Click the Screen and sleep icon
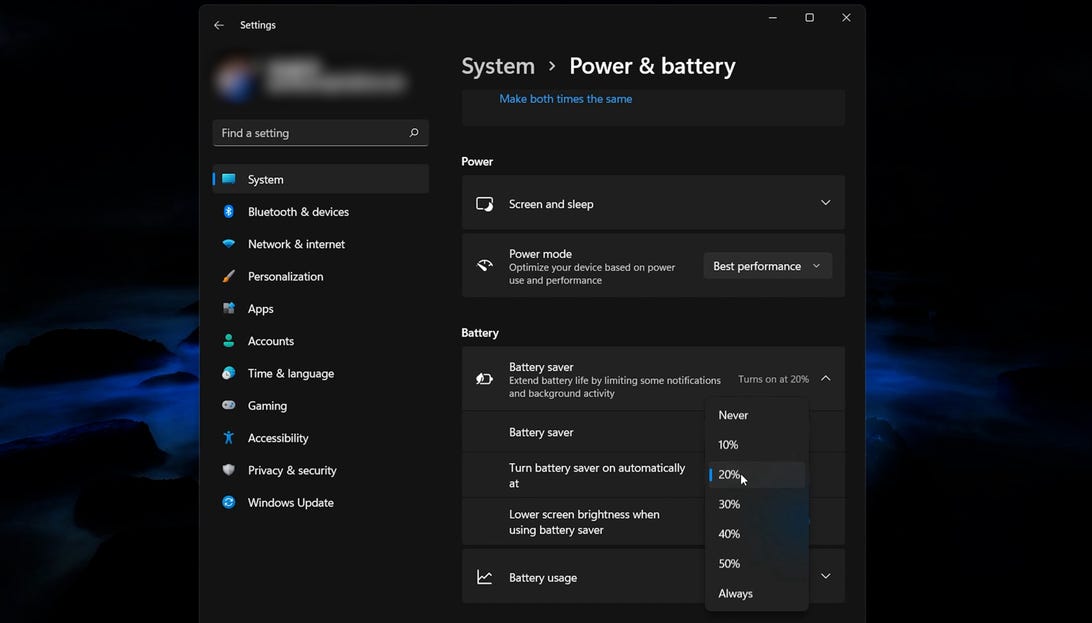1092x623 pixels. 485,204
